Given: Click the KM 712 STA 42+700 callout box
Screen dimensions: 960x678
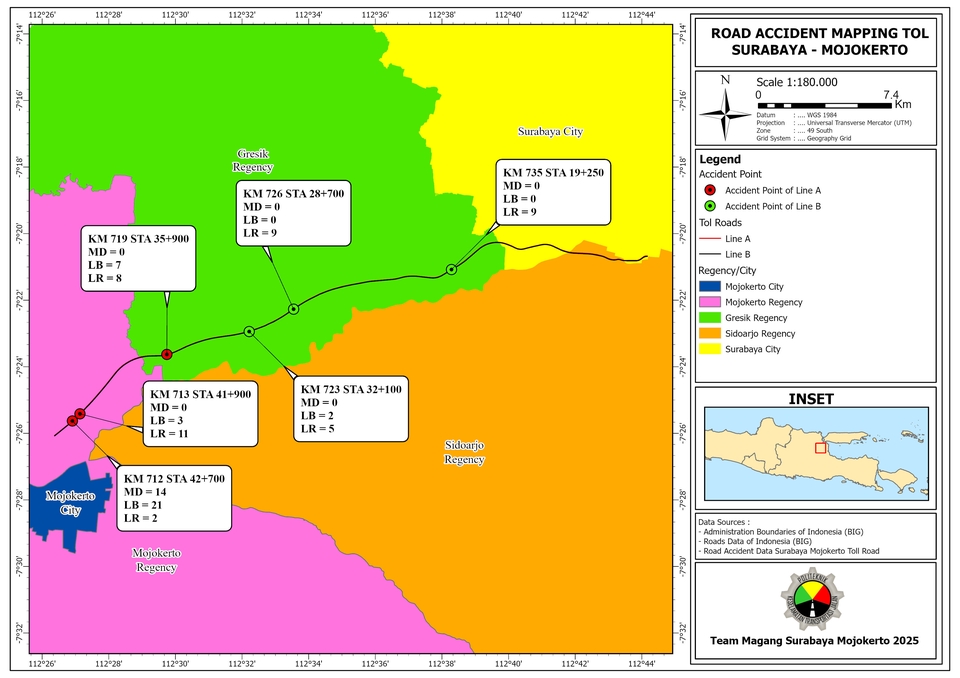Looking at the screenshot, I should [174, 498].
